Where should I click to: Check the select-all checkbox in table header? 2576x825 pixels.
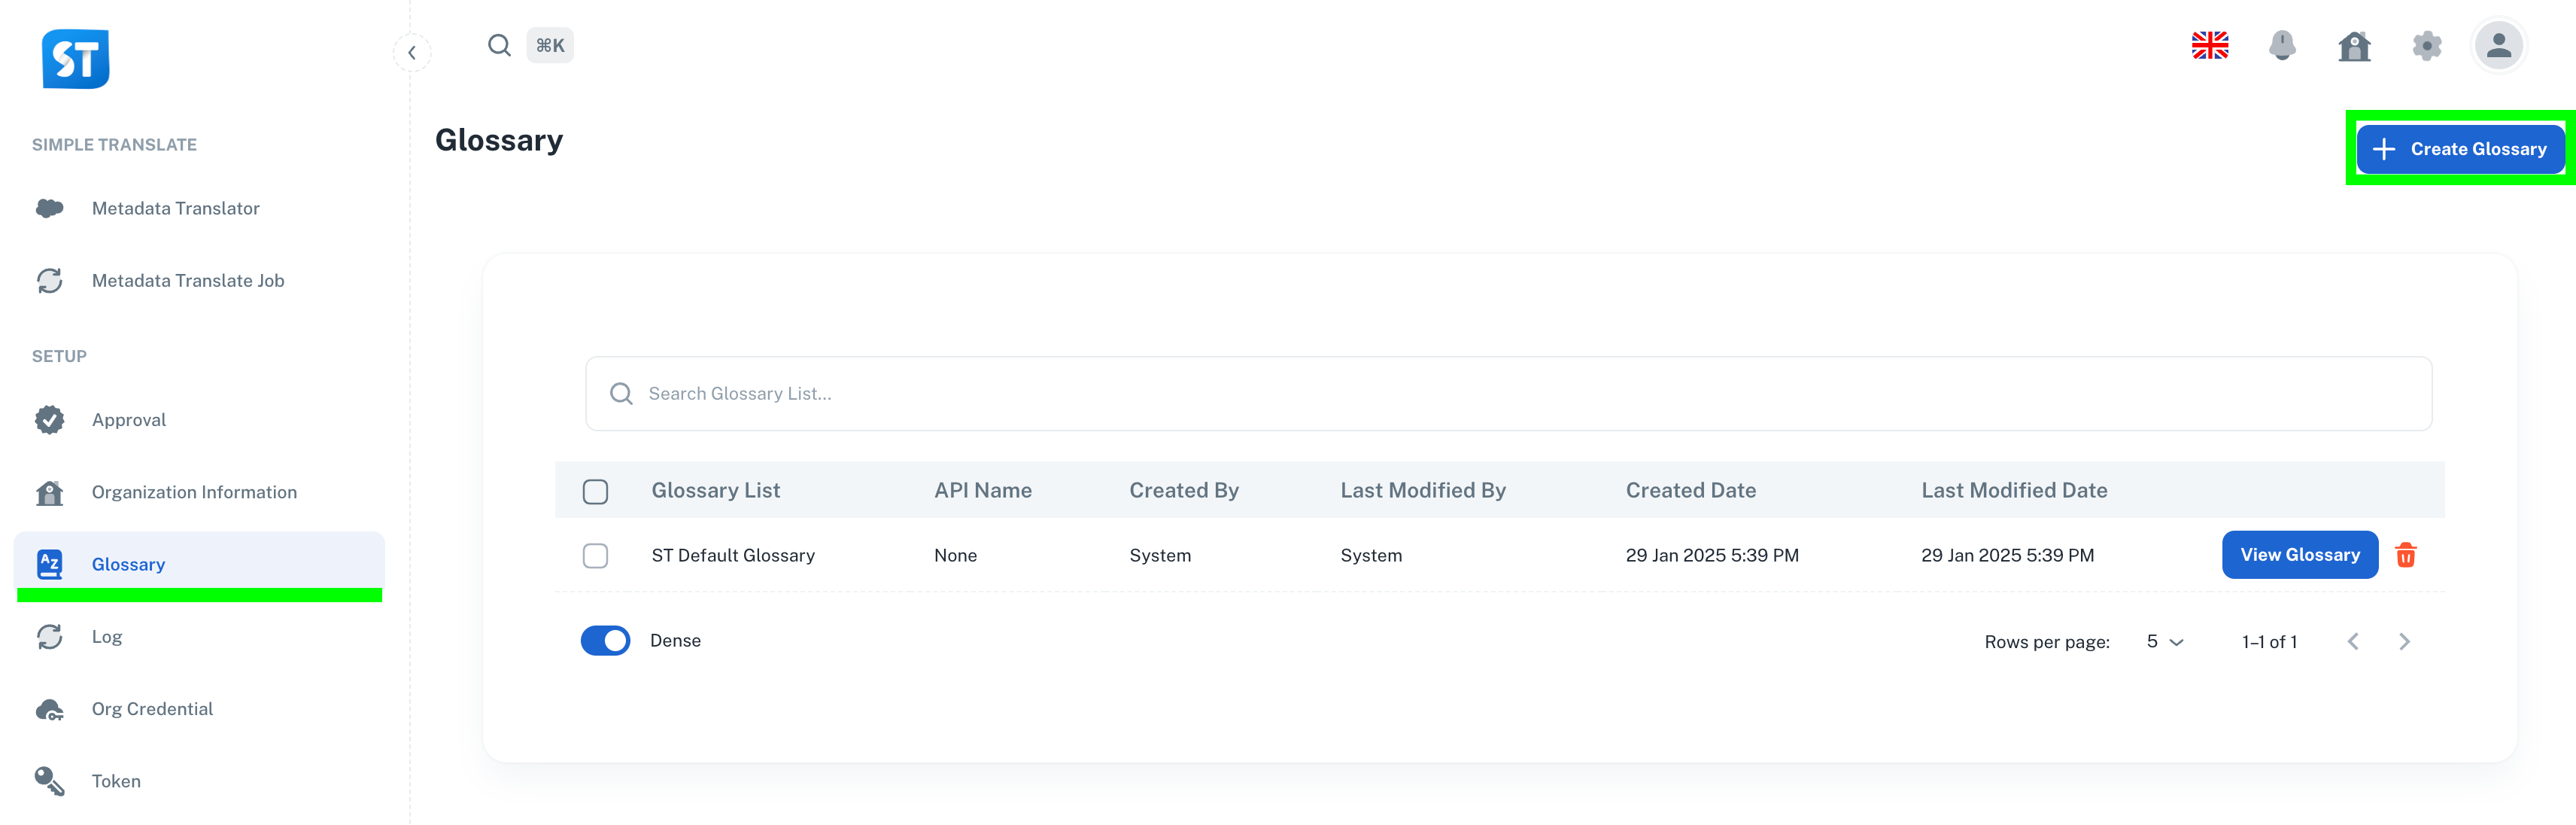click(x=595, y=491)
